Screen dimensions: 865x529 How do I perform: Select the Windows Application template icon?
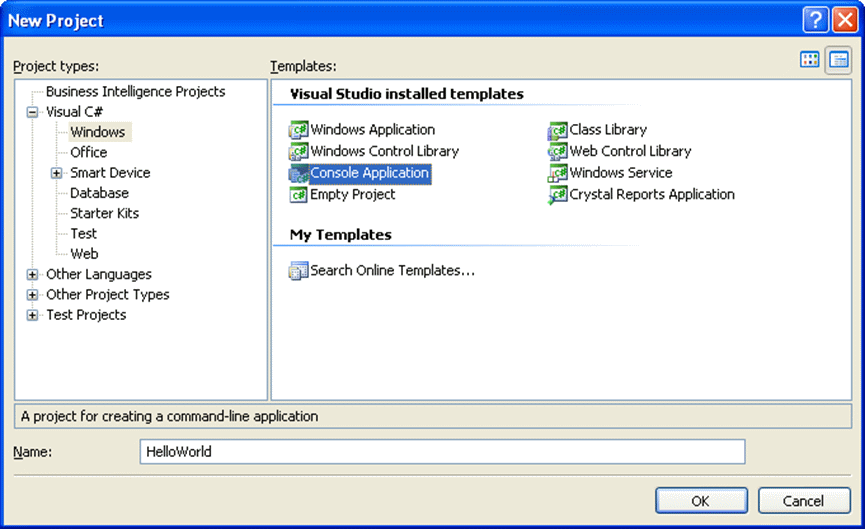pos(298,130)
